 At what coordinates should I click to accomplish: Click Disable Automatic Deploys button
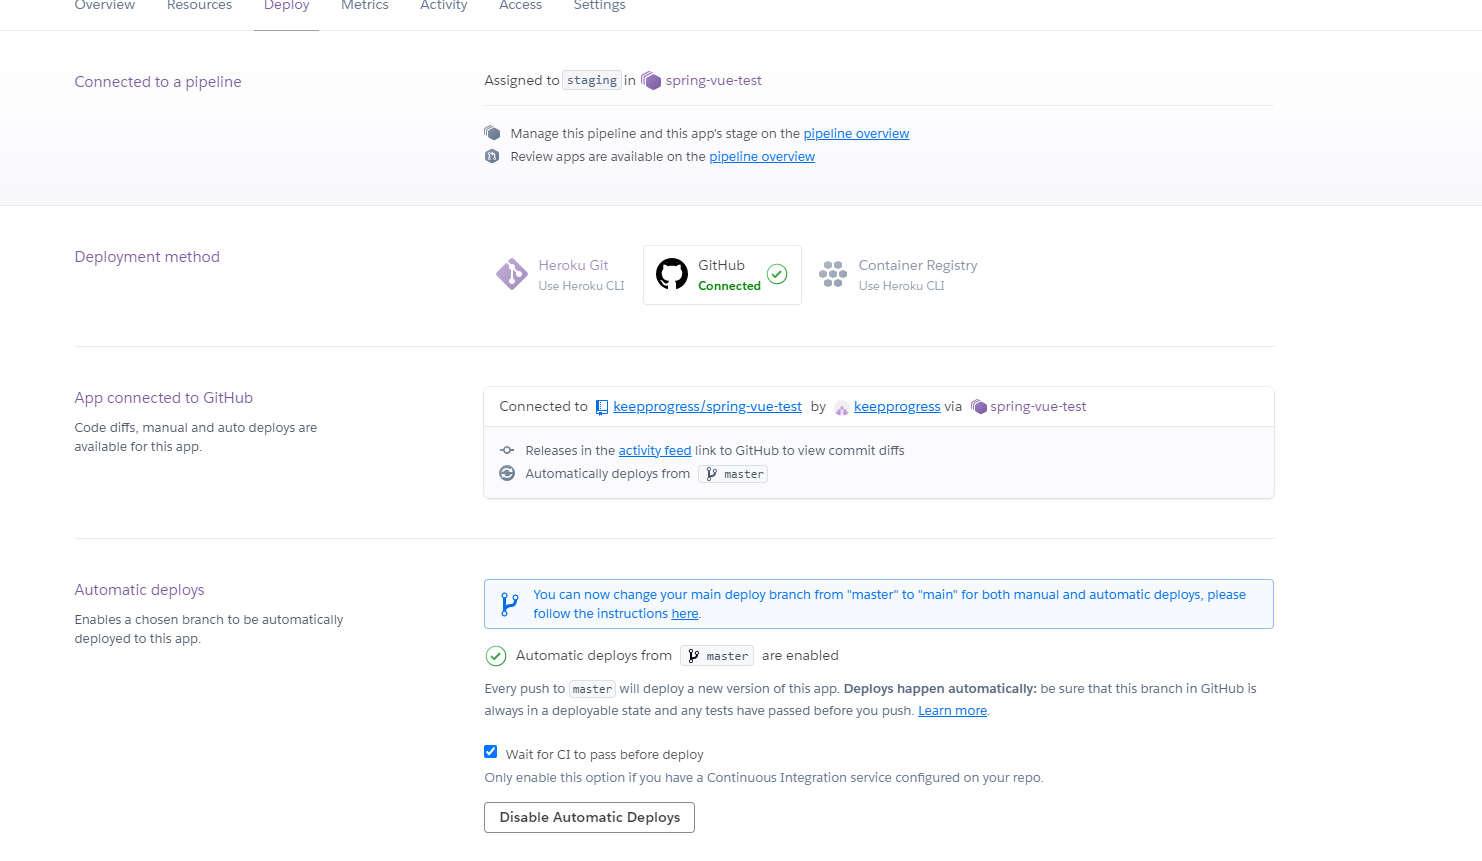click(589, 817)
